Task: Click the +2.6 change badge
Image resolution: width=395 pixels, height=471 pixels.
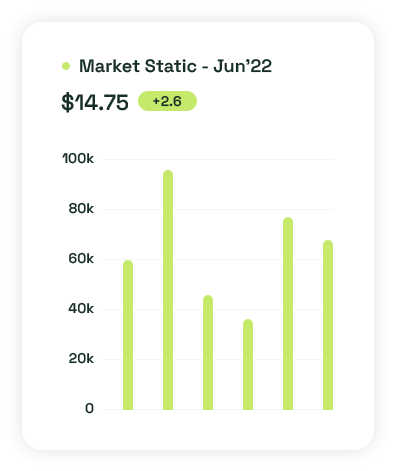Action: (x=167, y=101)
